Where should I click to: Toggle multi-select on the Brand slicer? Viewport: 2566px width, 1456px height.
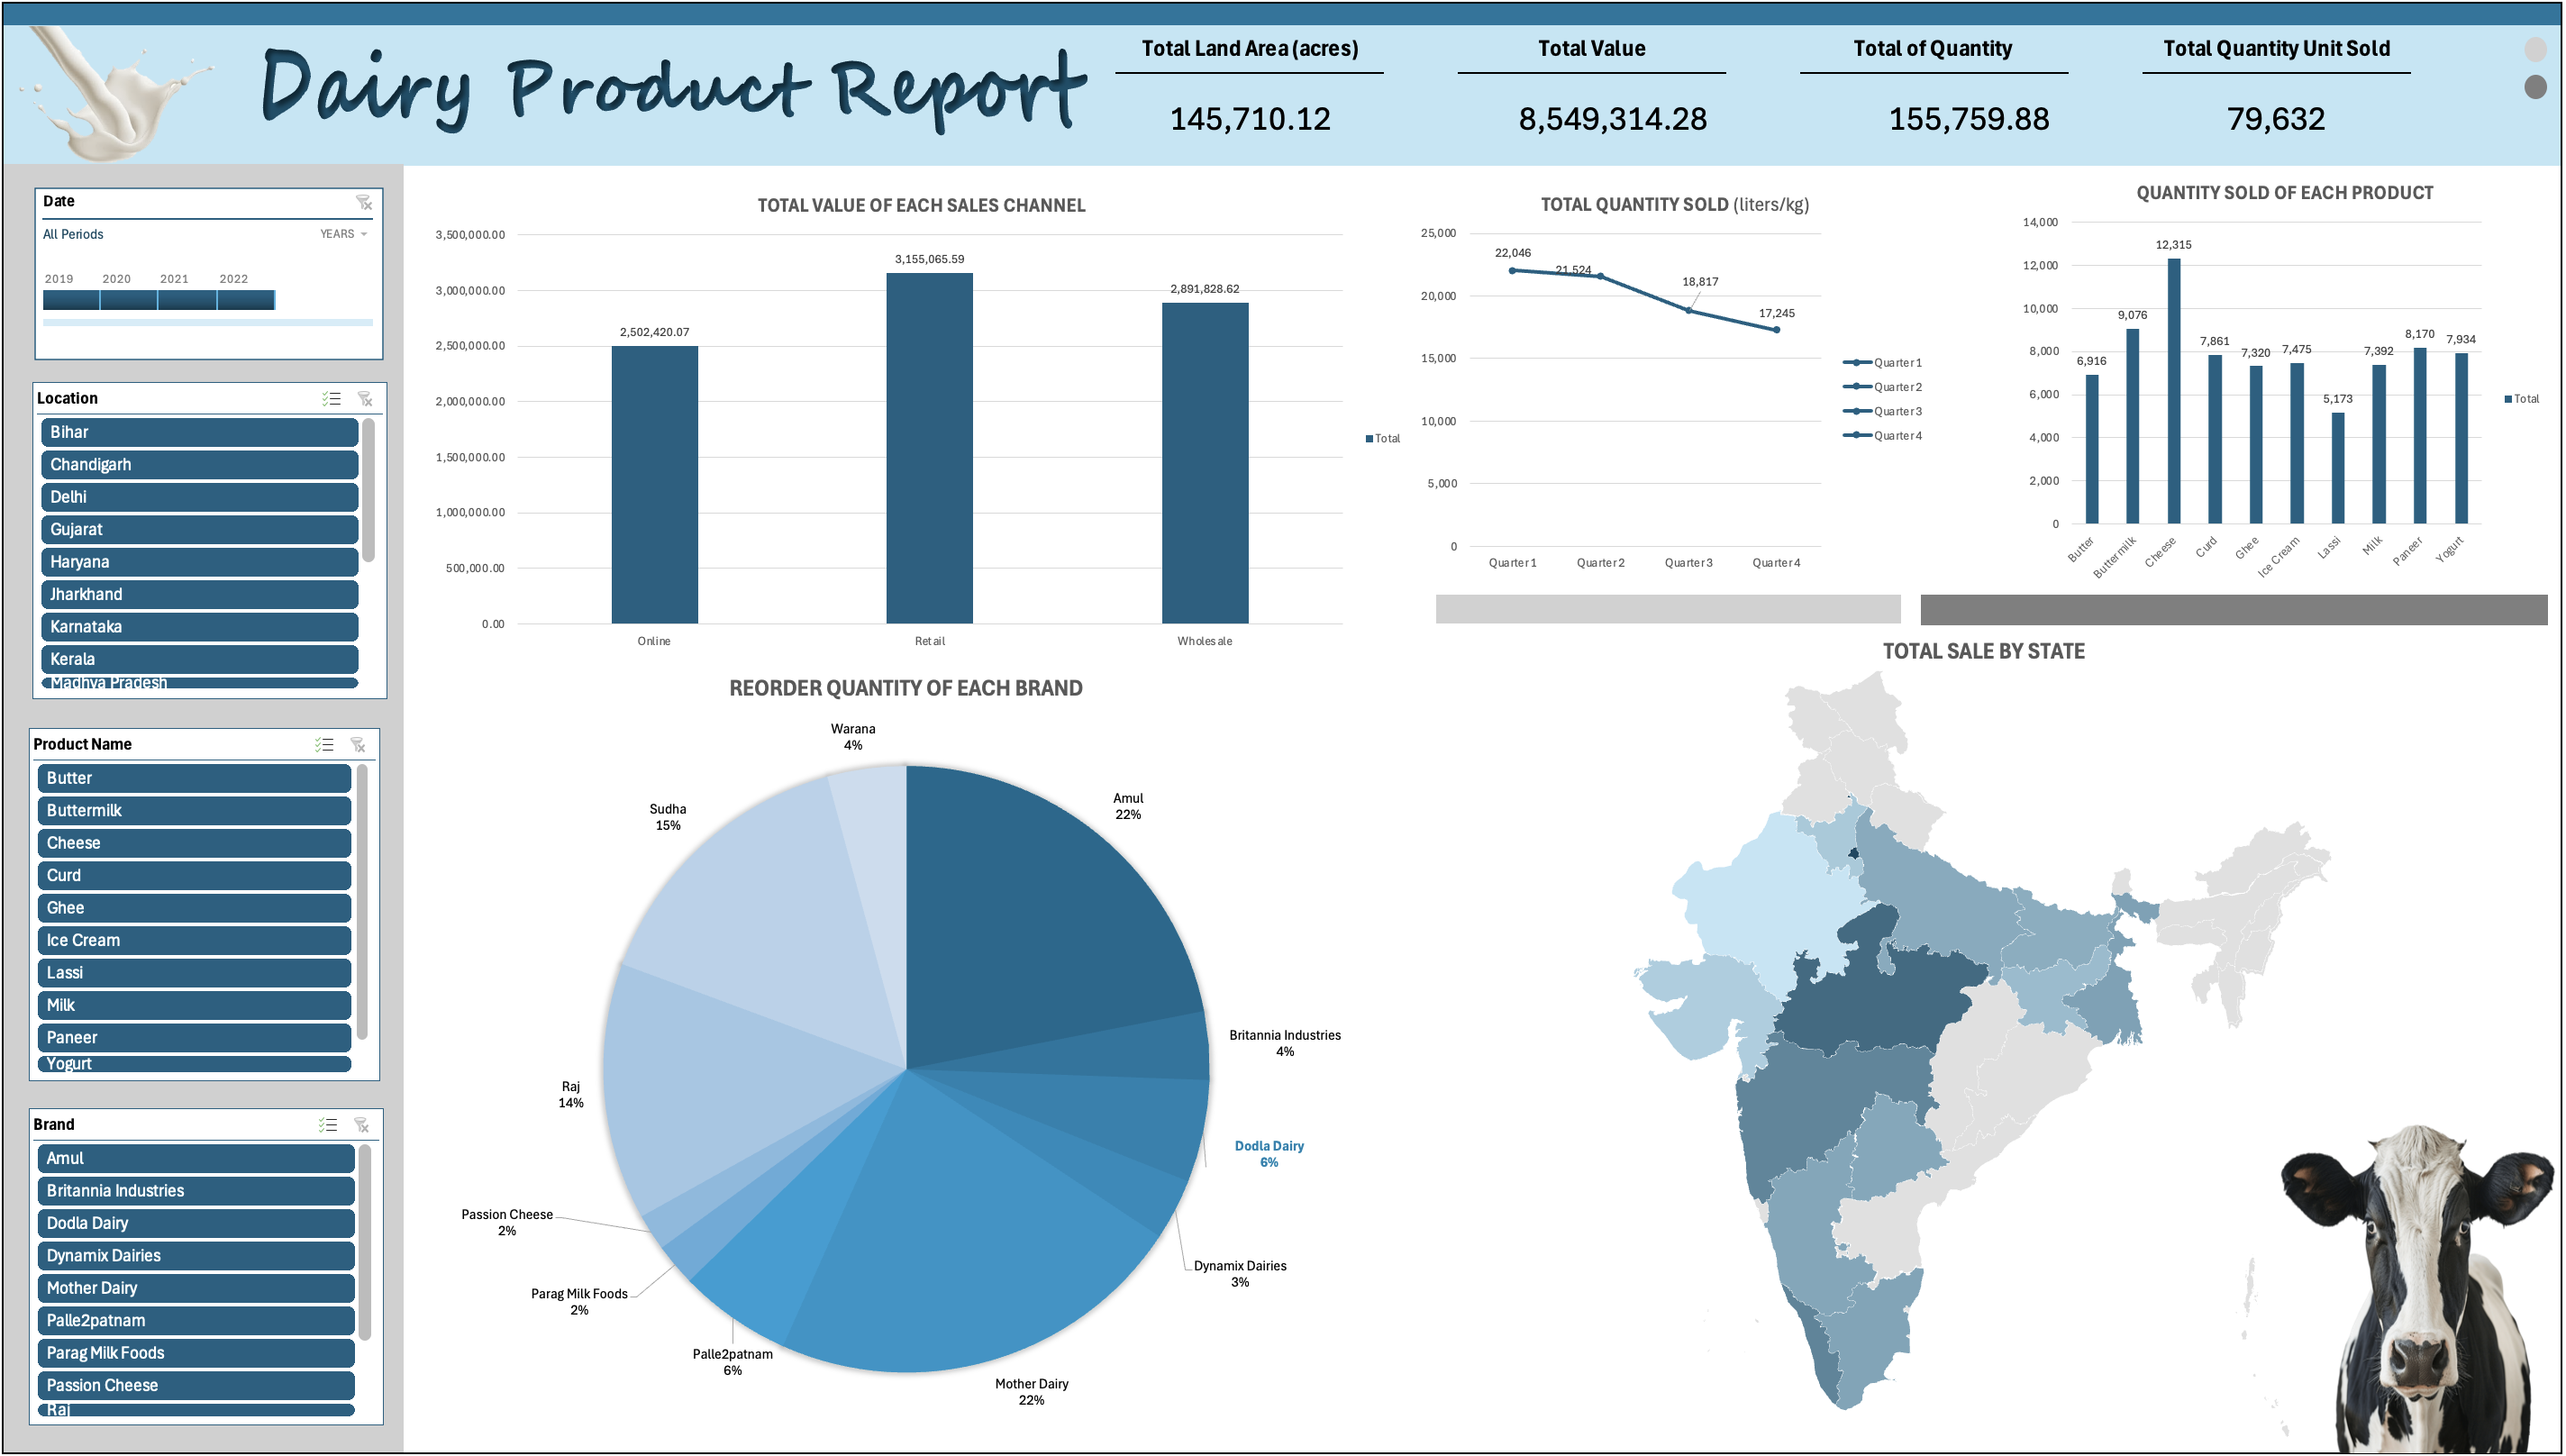click(328, 1125)
